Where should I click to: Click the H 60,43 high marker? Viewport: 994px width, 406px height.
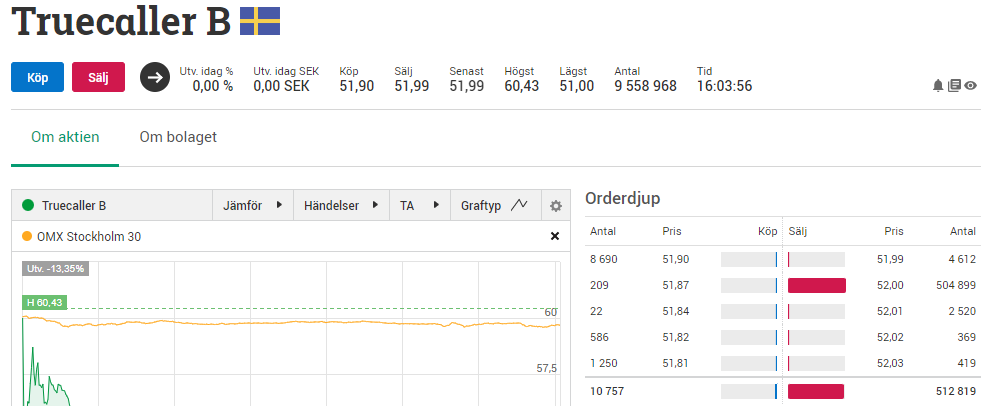[x=45, y=303]
